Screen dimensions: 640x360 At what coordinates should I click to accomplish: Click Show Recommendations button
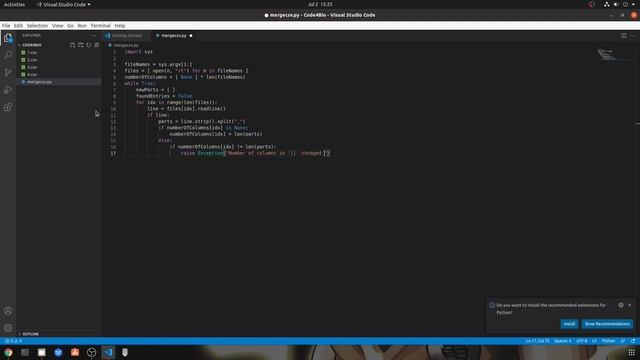coord(607,324)
